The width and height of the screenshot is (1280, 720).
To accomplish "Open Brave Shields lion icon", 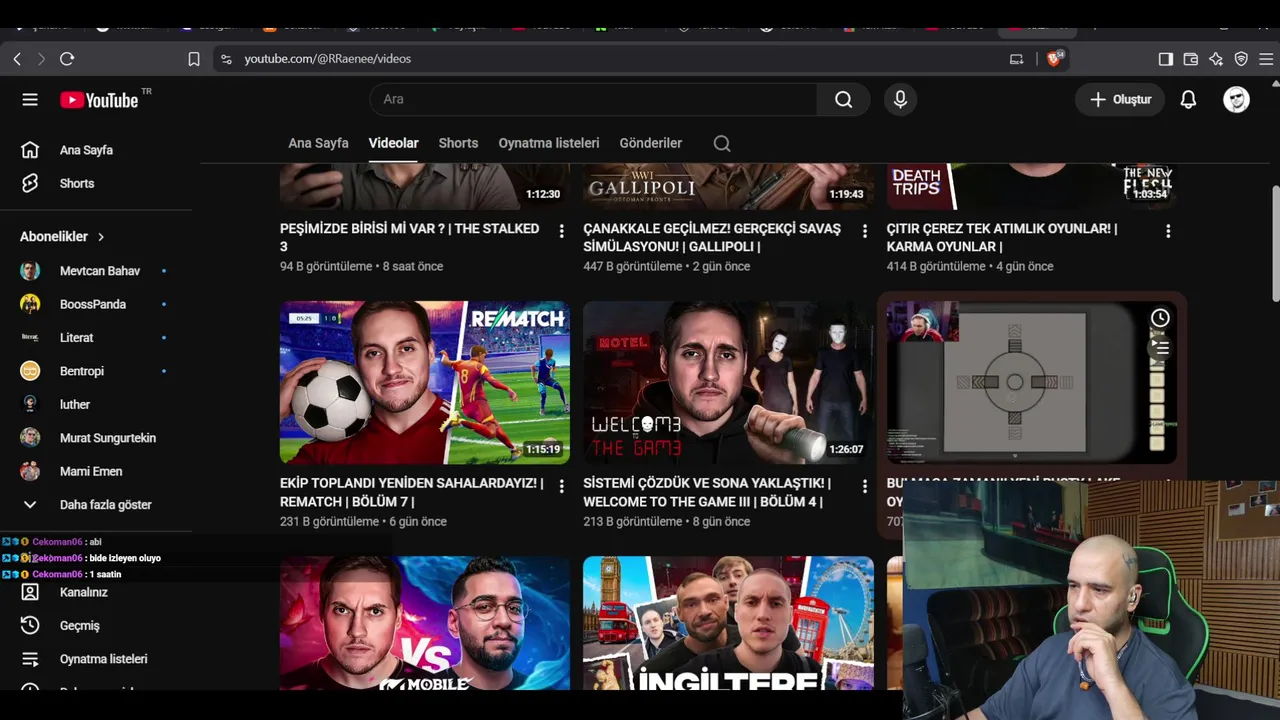I will pos(1053,59).
